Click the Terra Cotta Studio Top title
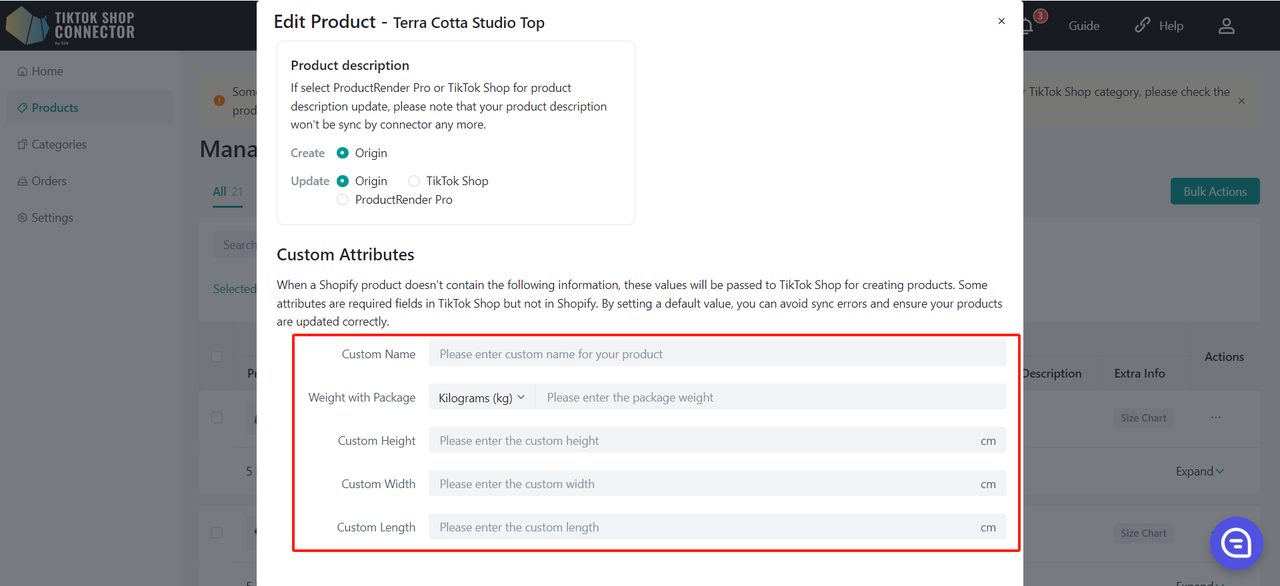 [x=469, y=23]
